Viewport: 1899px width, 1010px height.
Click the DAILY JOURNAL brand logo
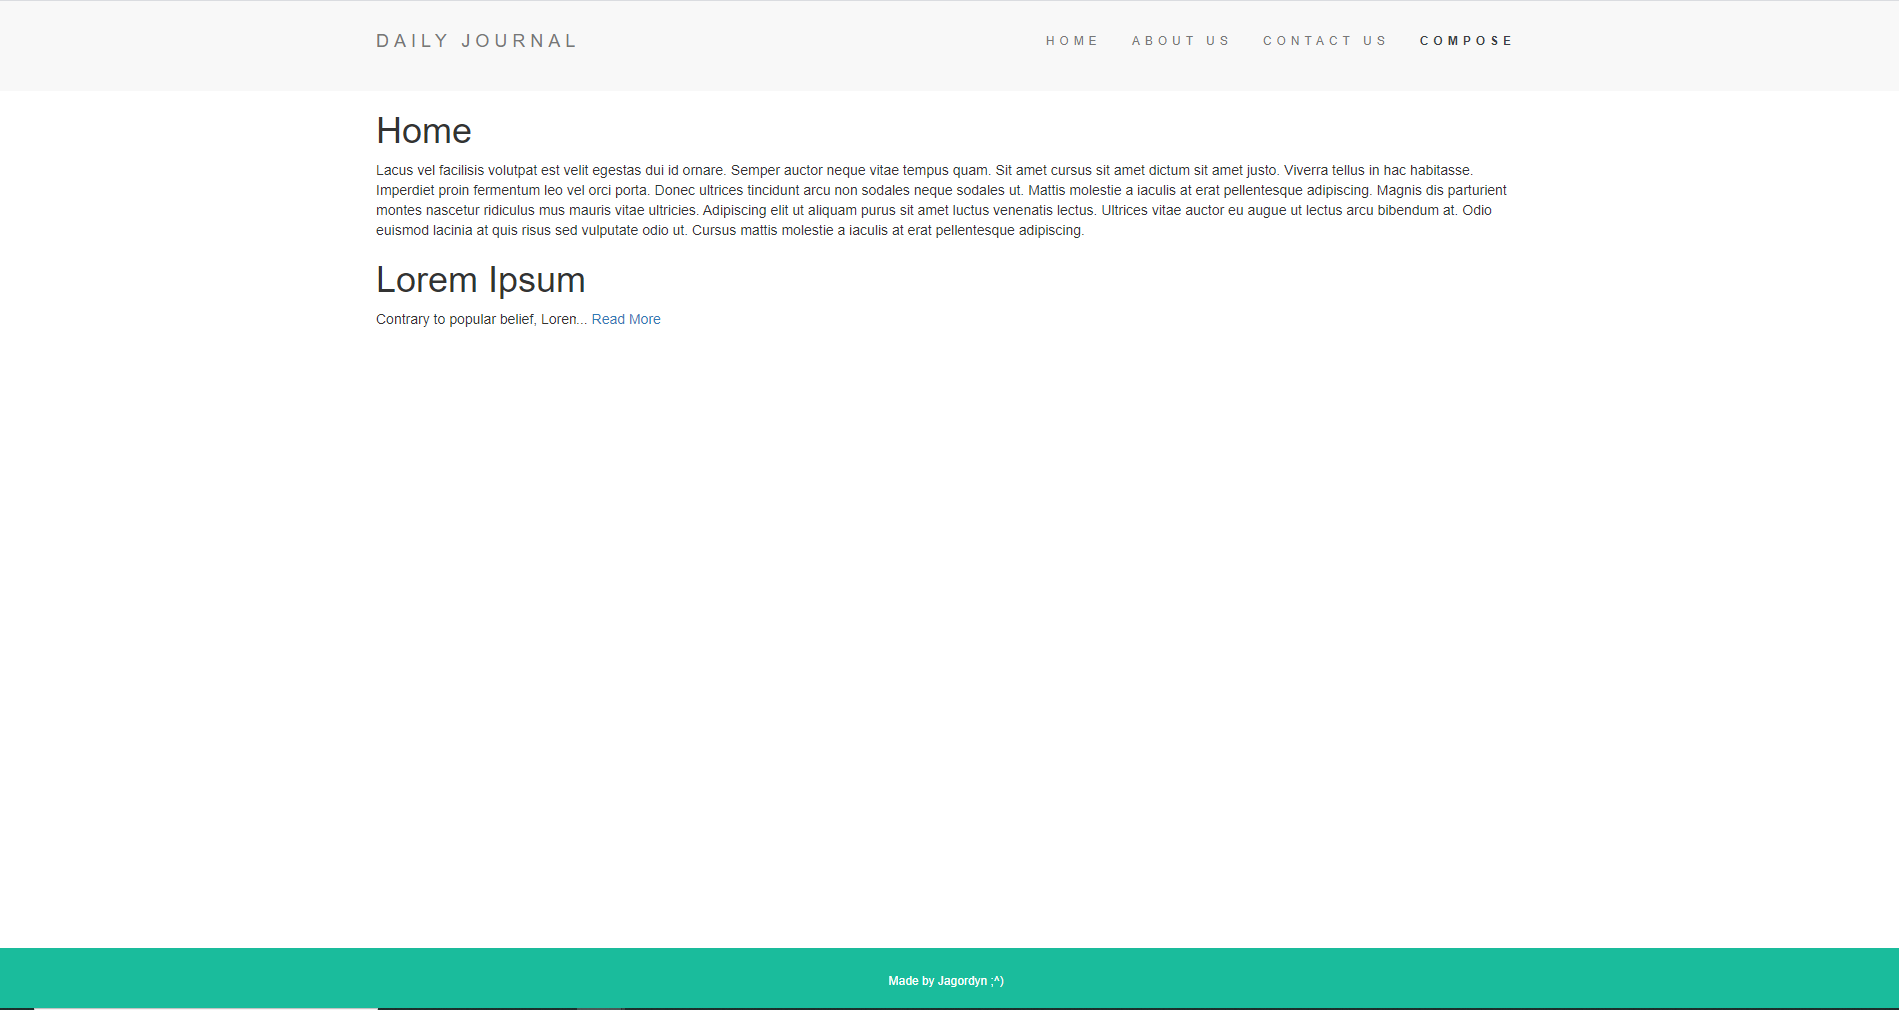click(x=476, y=41)
